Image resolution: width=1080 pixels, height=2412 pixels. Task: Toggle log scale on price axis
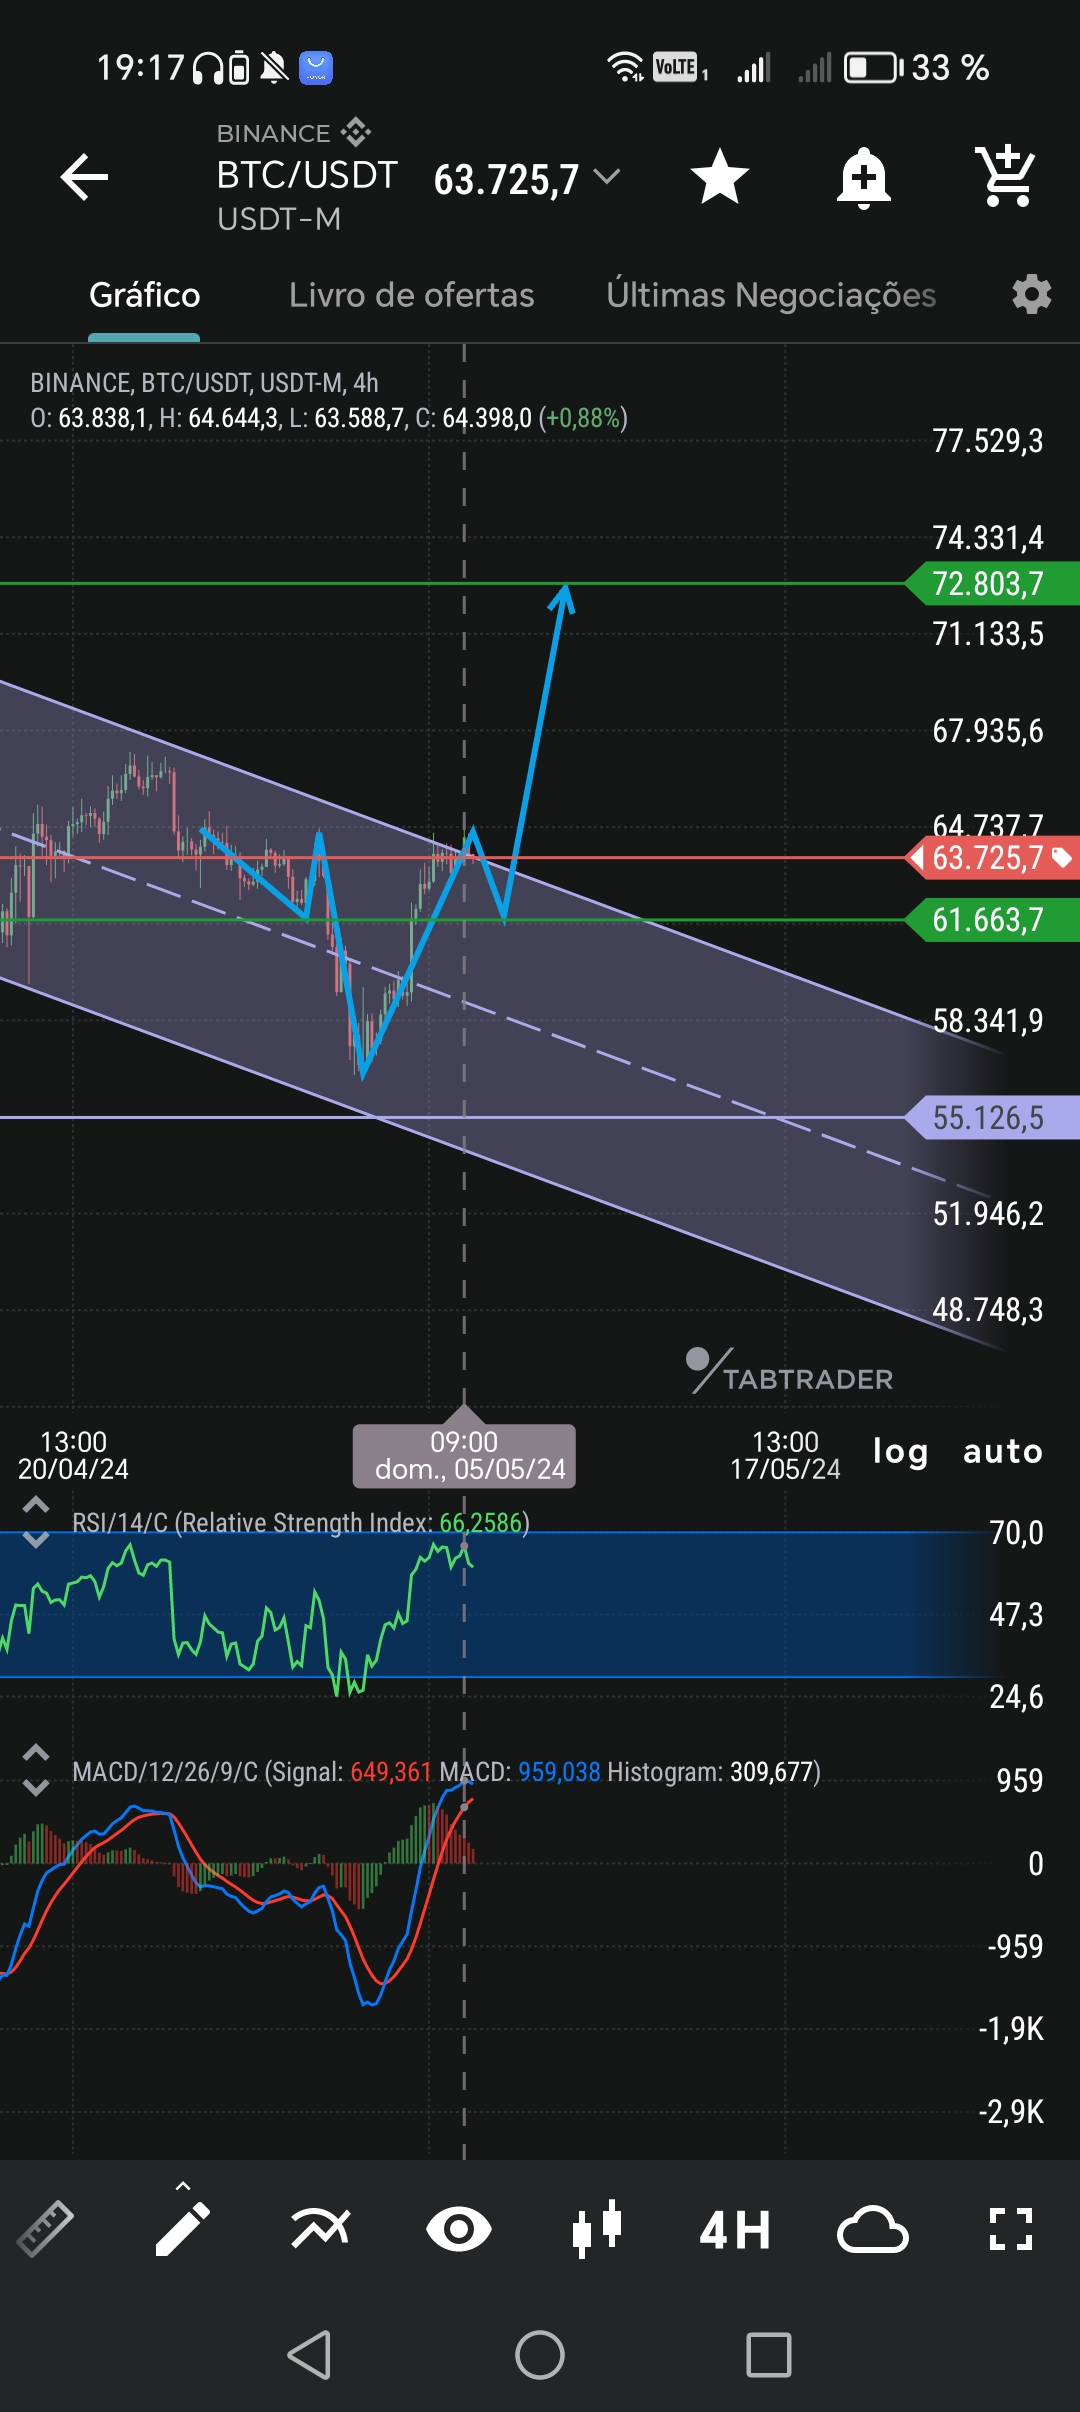(x=900, y=1452)
